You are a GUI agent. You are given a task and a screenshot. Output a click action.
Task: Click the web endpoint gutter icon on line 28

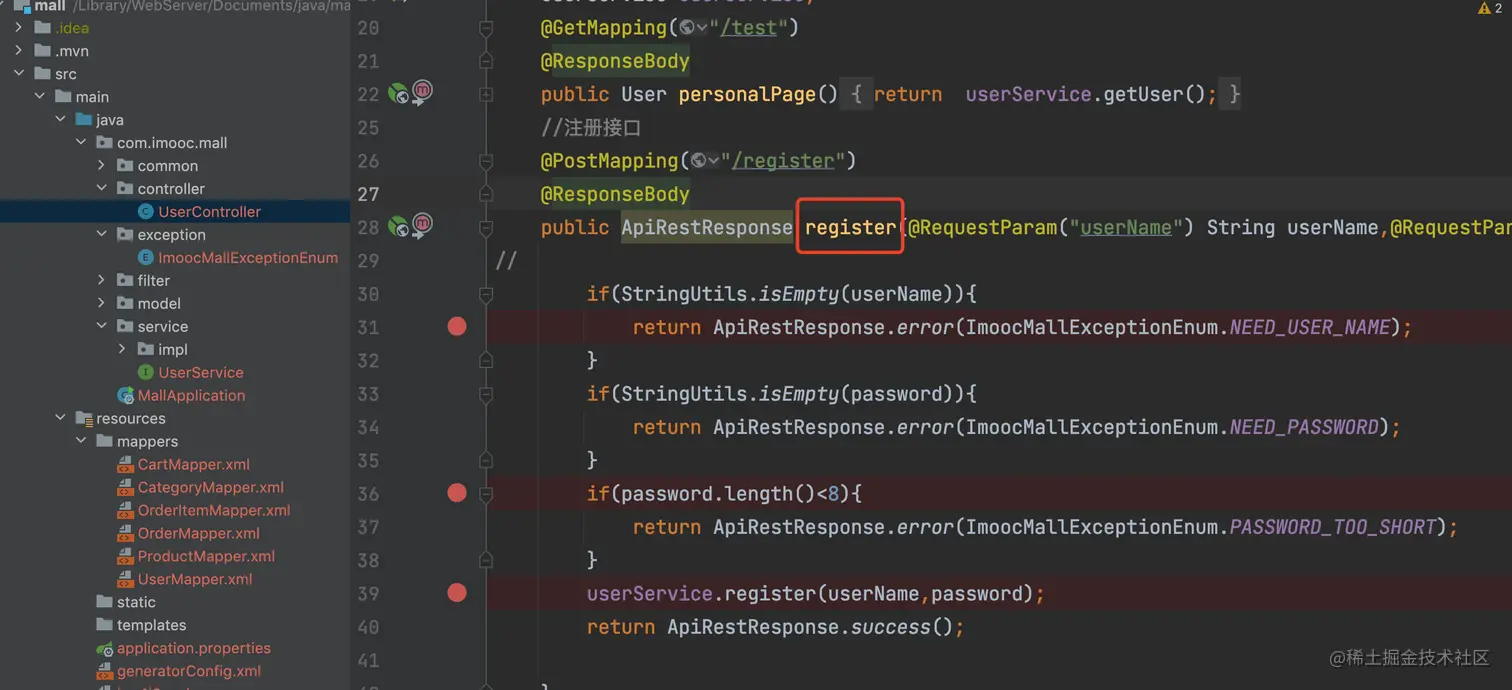pyautogui.click(x=398, y=227)
